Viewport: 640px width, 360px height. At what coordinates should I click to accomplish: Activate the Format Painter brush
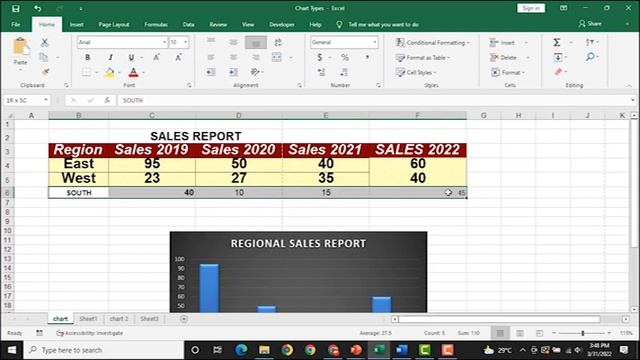(45, 72)
